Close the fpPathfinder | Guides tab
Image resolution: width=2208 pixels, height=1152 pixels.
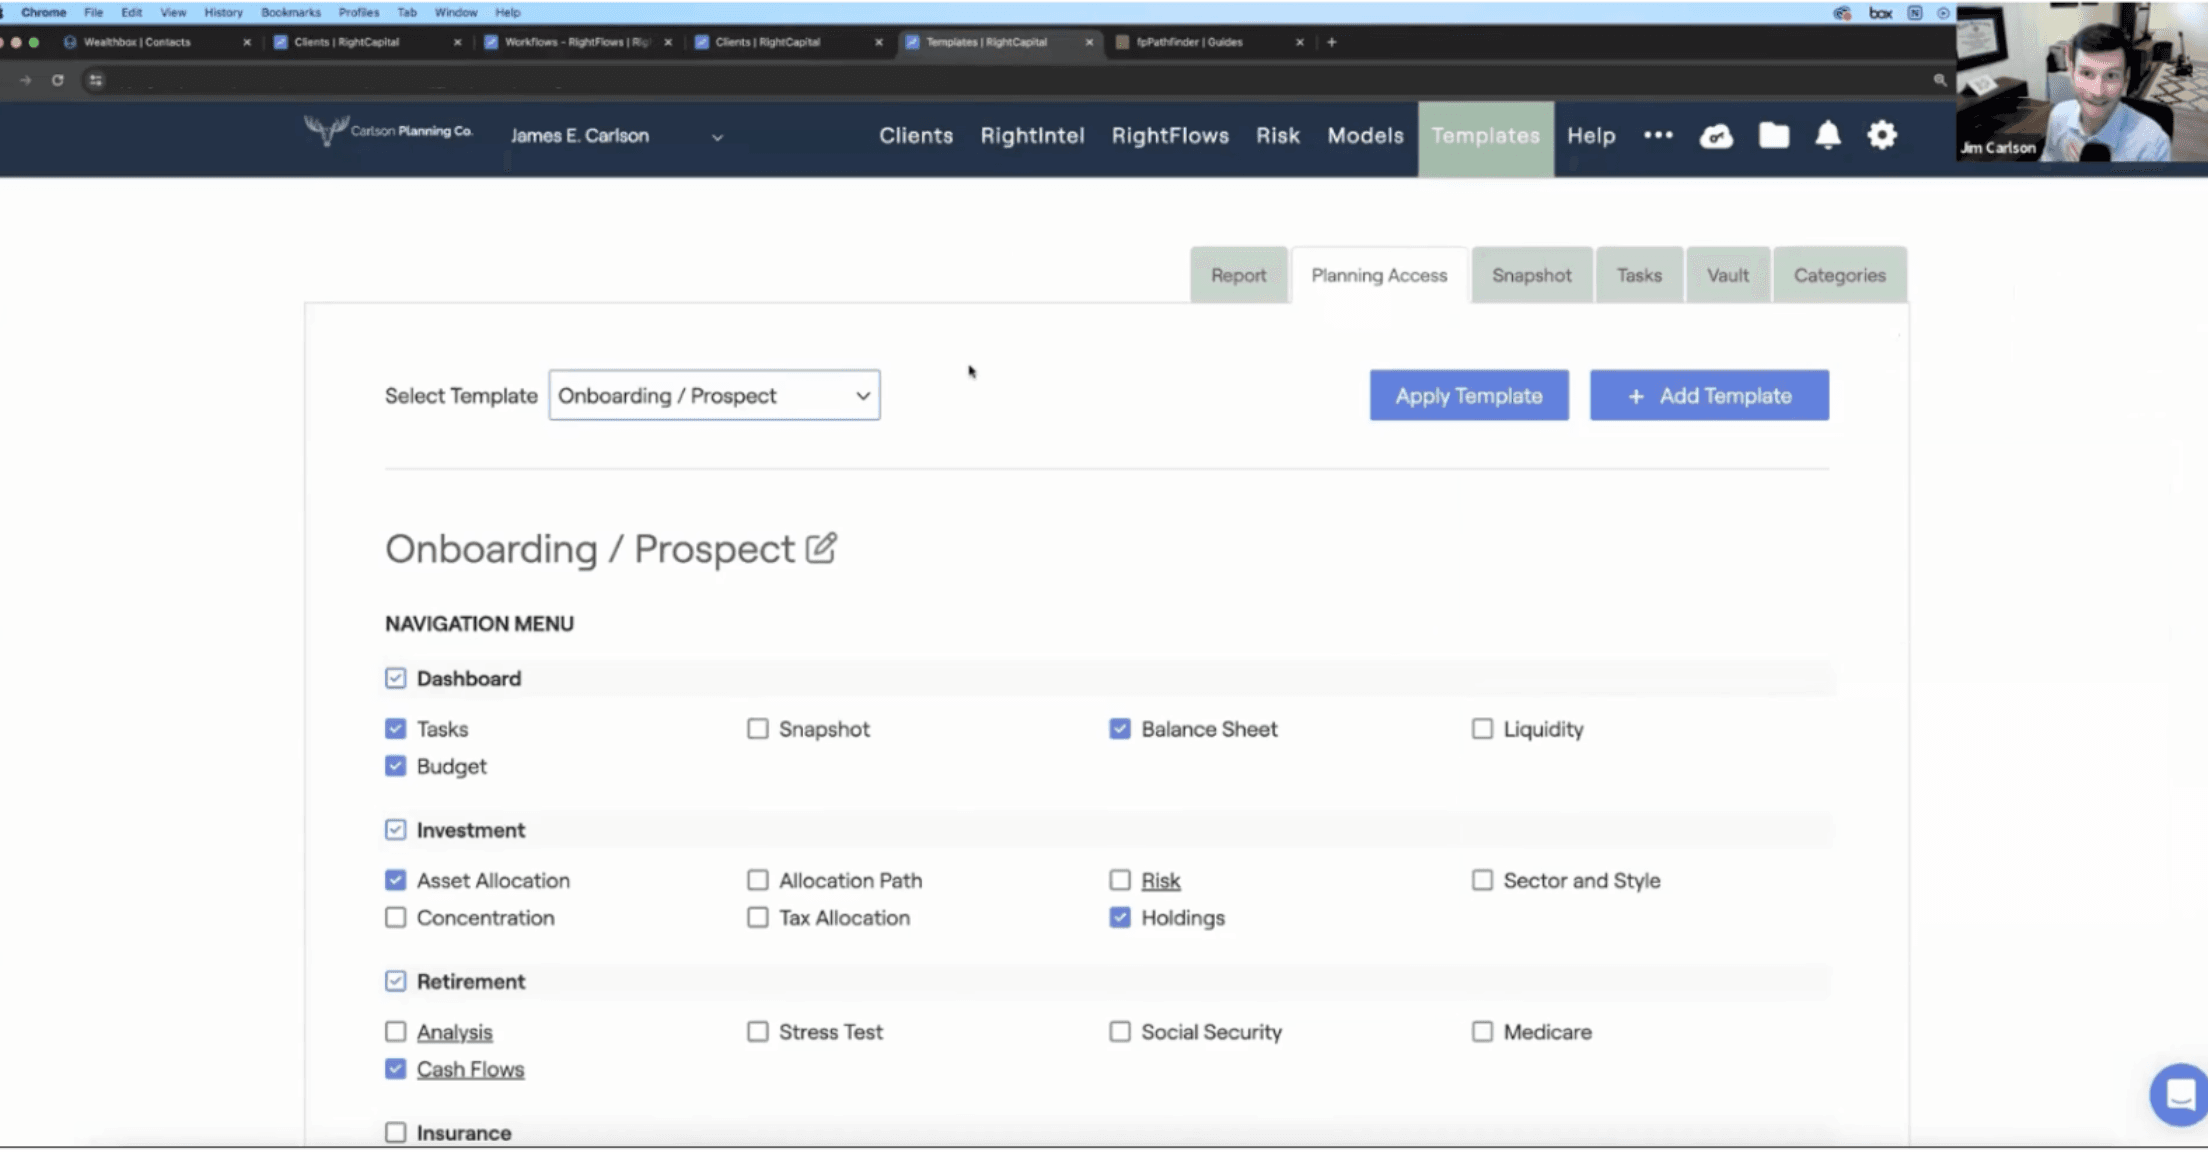(1299, 42)
